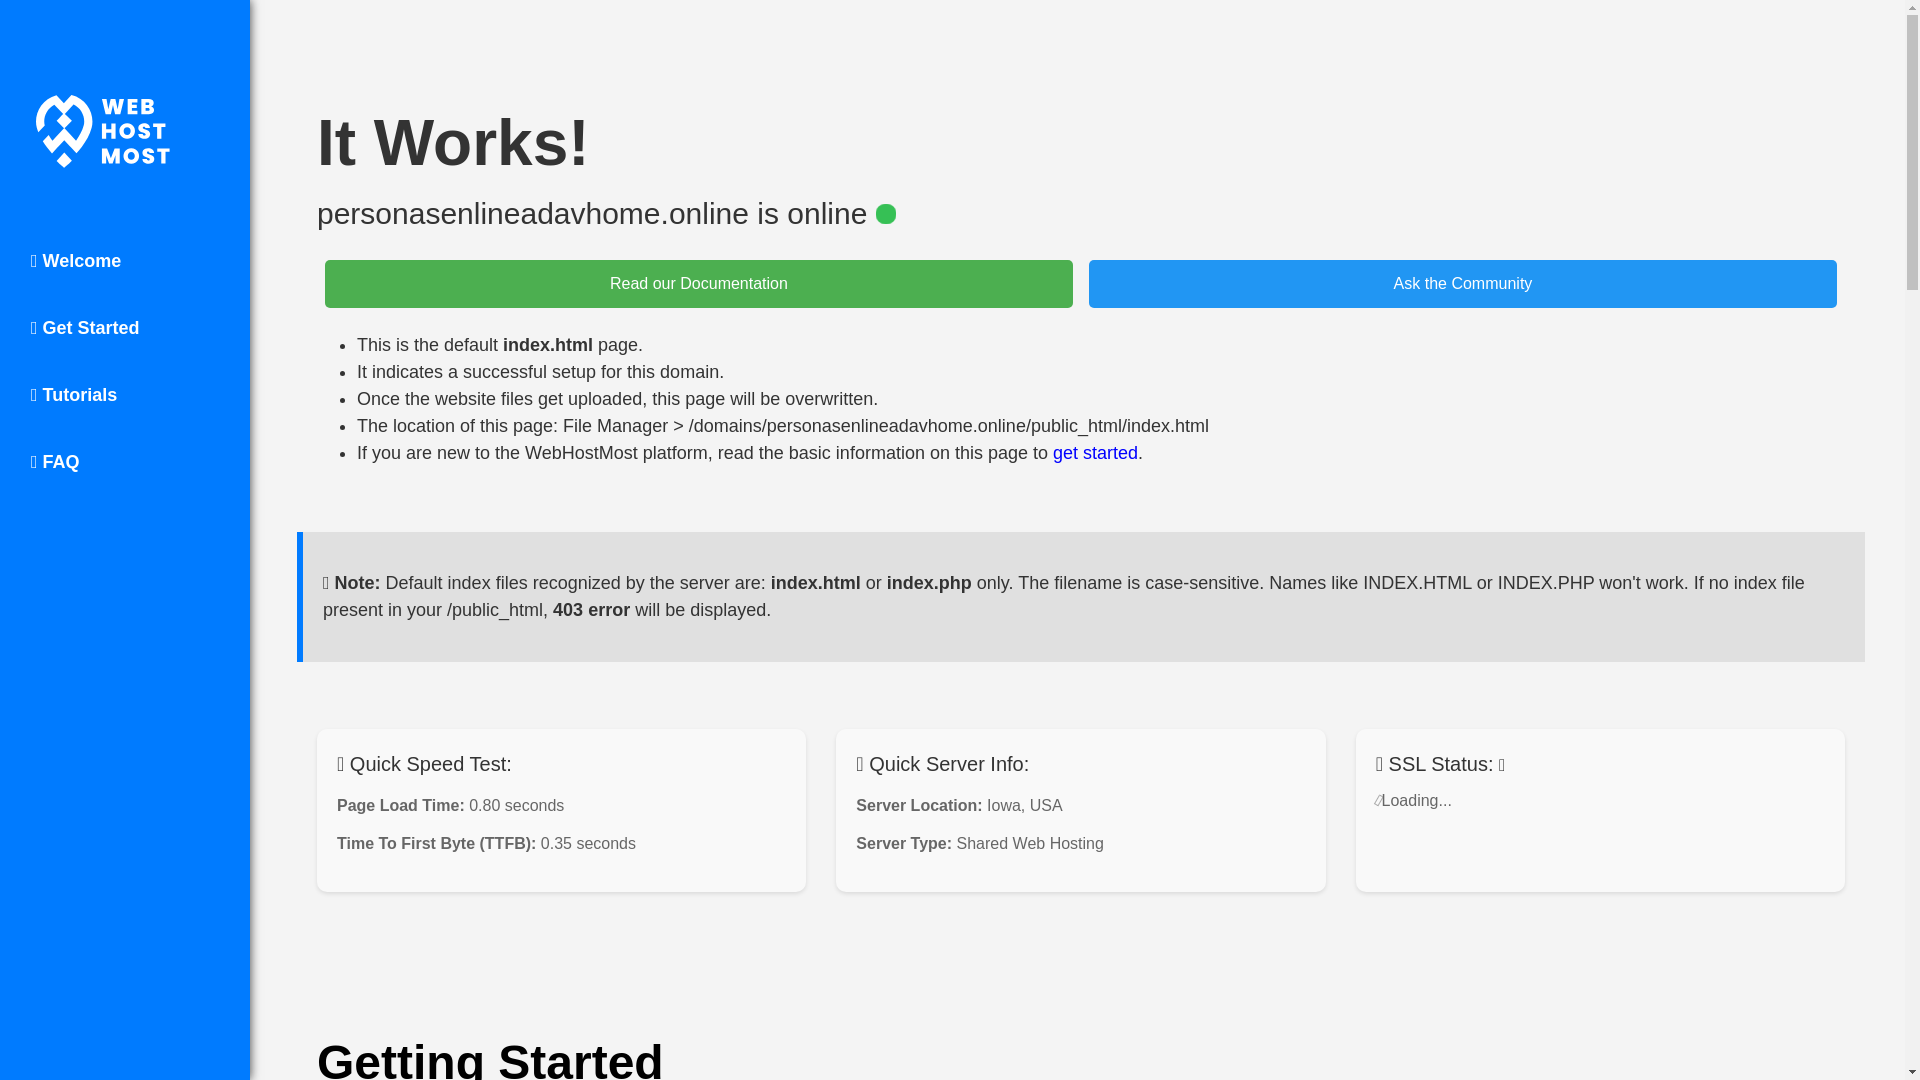Screen dimensions: 1920x1080
Task: Click the Quick Server Info heading
Action: coord(942,764)
